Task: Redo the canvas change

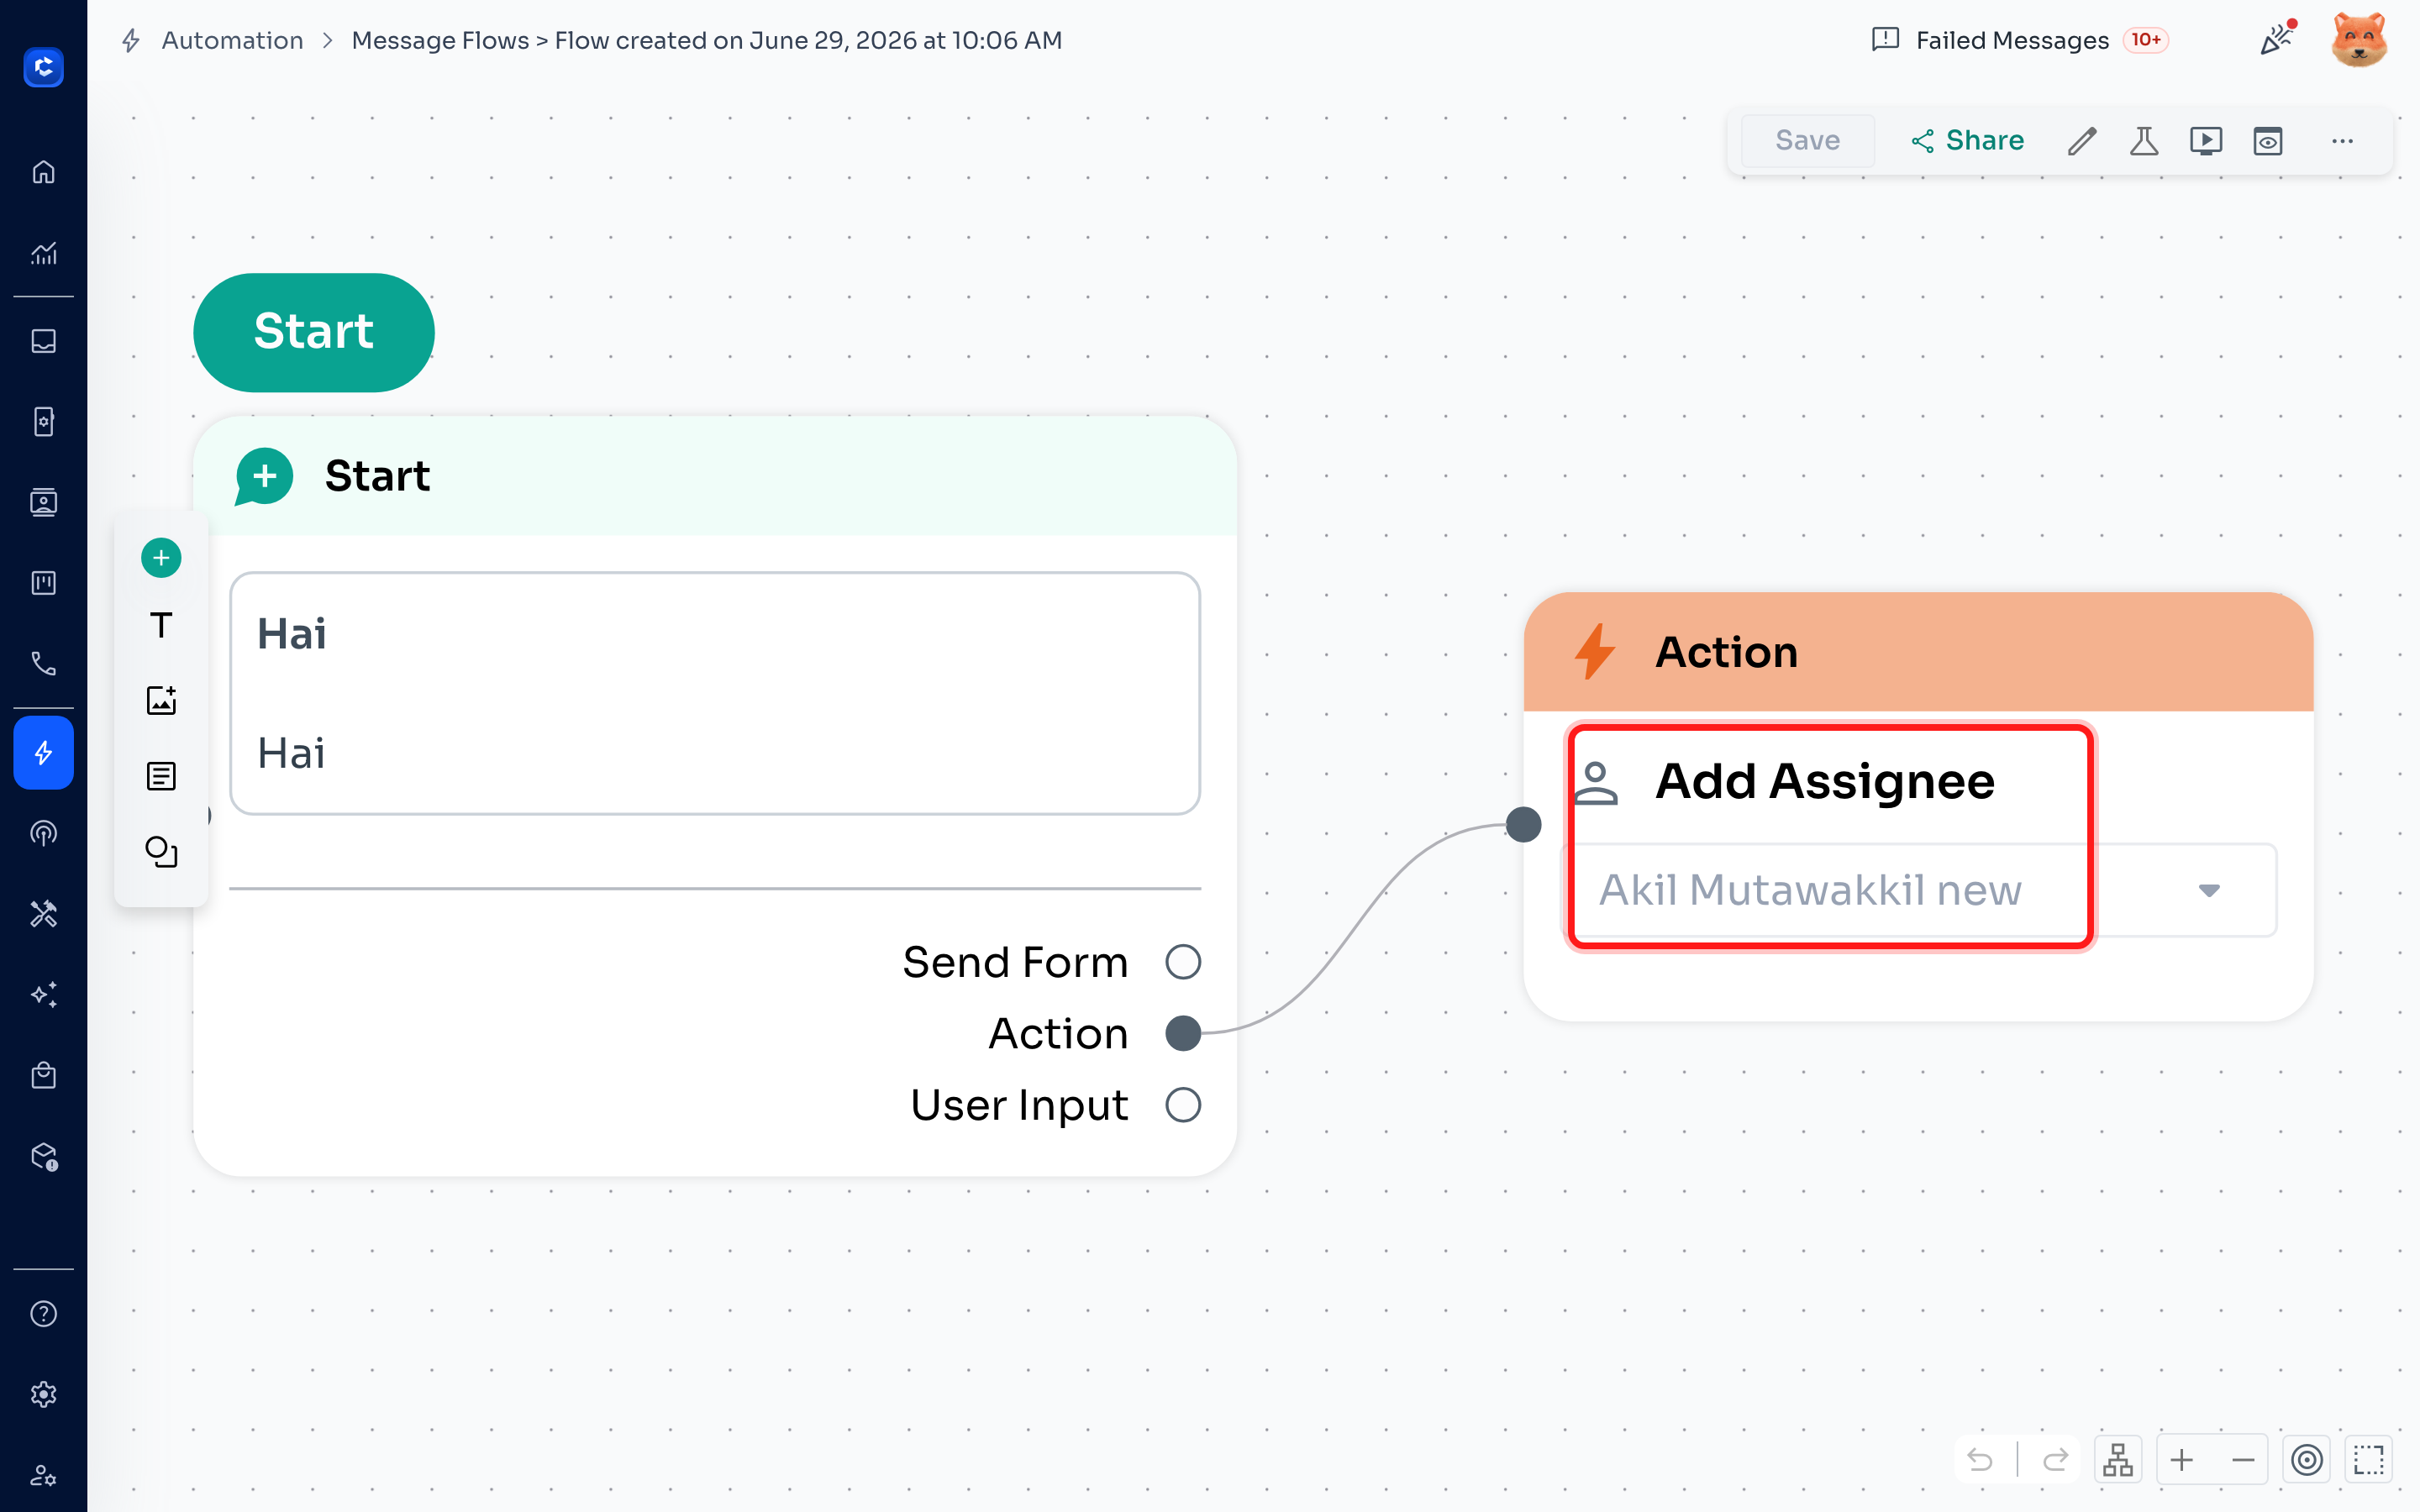Action: point(2055,1461)
